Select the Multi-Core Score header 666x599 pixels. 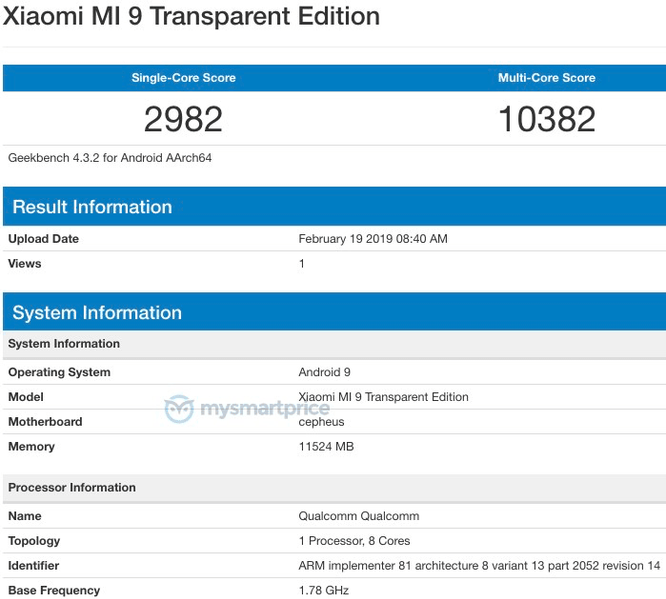pos(546,78)
